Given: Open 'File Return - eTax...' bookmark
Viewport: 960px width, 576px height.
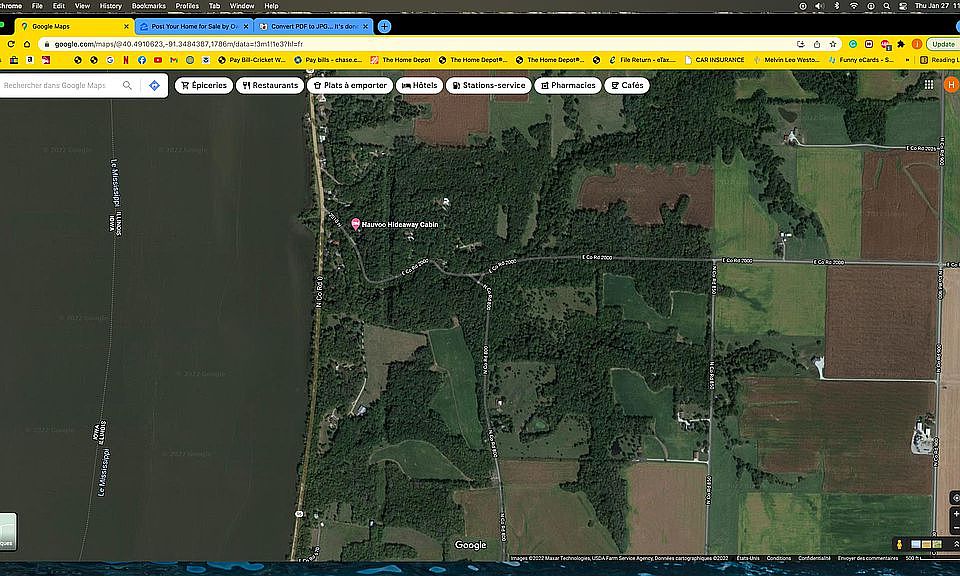Looking at the screenshot, I should pyautogui.click(x=642, y=60).
